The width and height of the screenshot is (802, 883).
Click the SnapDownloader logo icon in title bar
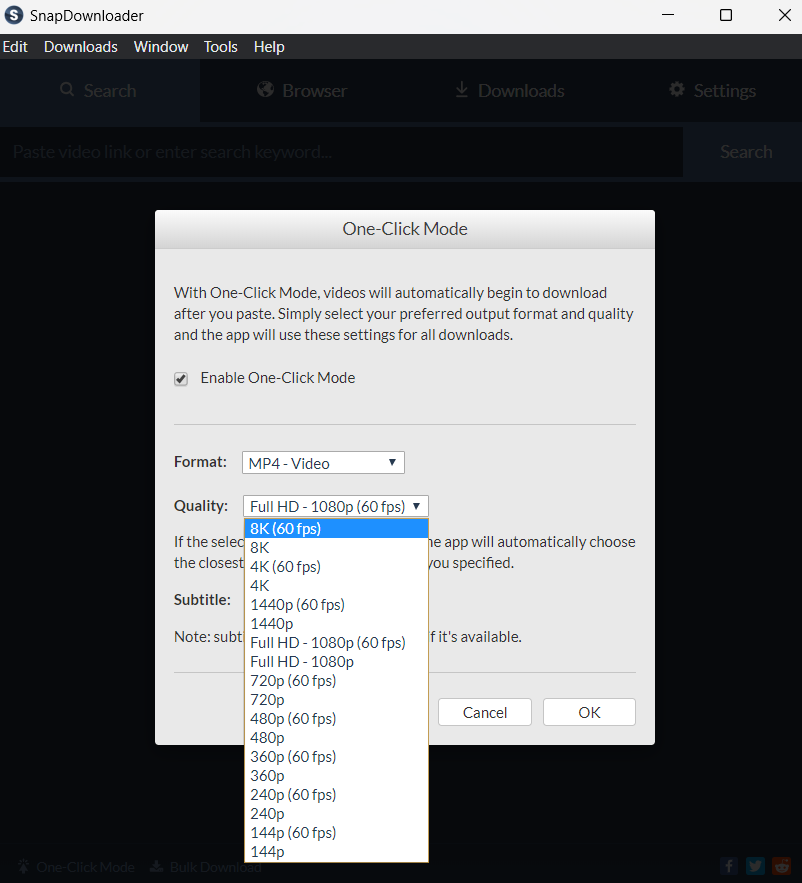(x=14, y=15)
